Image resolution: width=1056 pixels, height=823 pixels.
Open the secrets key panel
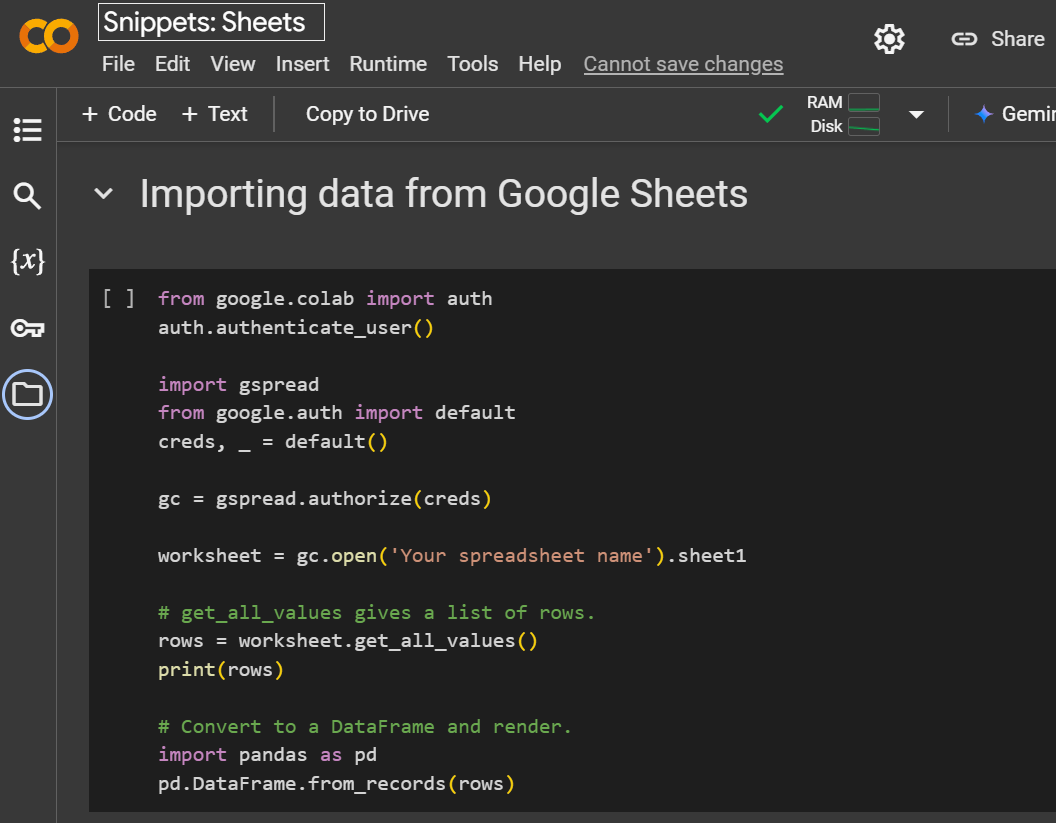[x=28, y=328]
